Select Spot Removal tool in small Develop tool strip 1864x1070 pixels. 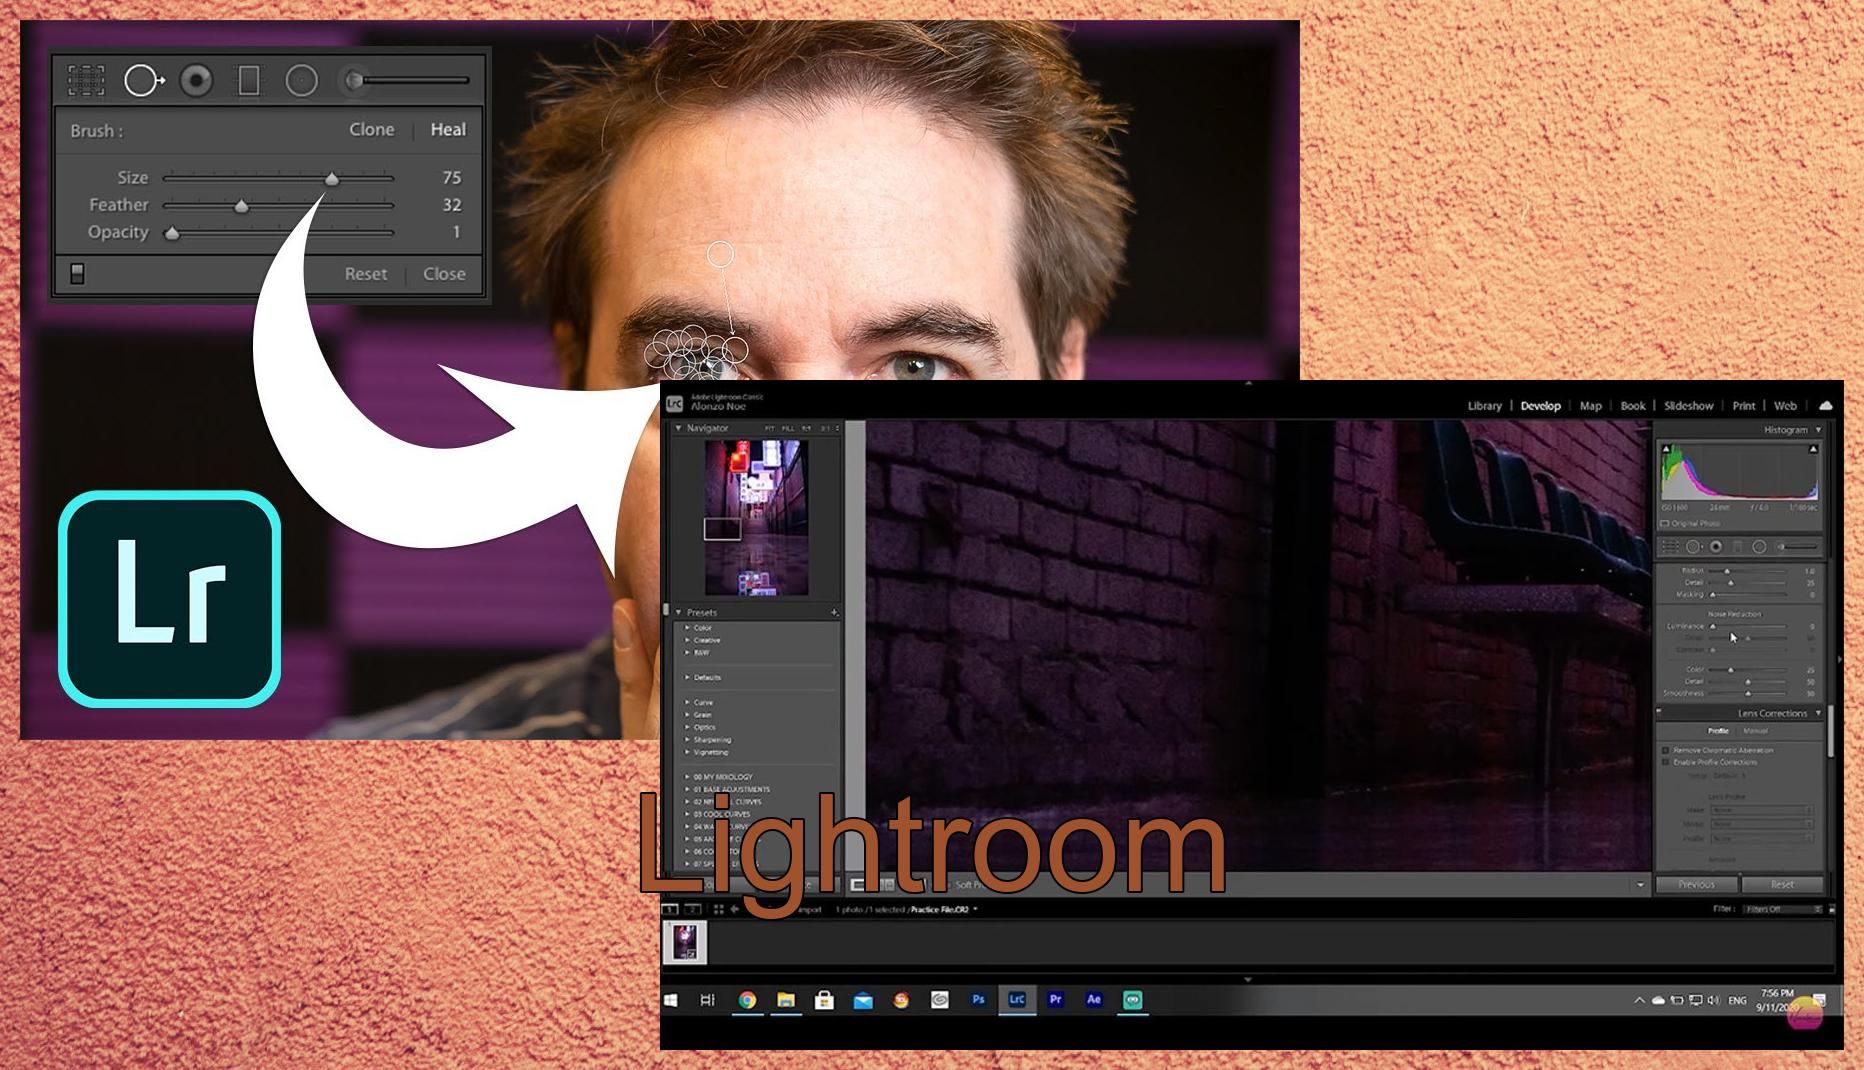tap(1693, 547)
